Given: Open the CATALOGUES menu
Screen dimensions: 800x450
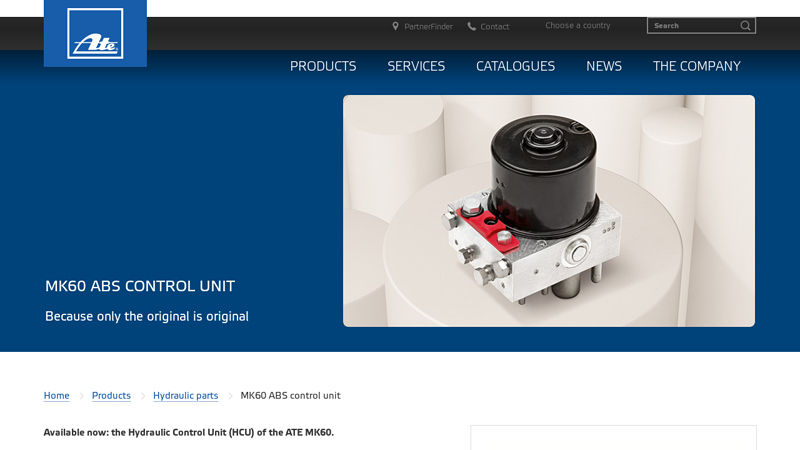Looking at the screenshot, I should 515,66.
